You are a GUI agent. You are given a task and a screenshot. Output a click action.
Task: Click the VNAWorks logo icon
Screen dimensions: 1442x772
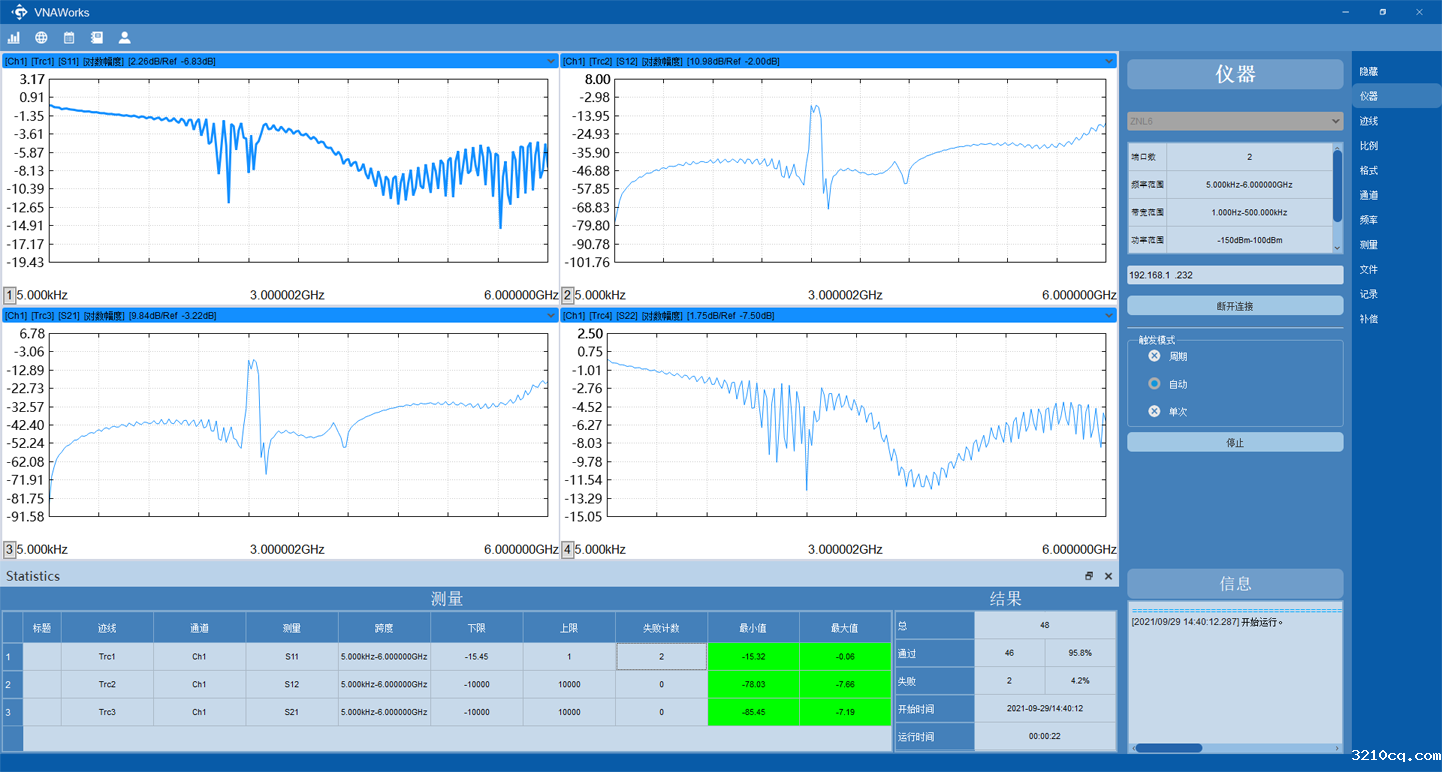point(19,12)
